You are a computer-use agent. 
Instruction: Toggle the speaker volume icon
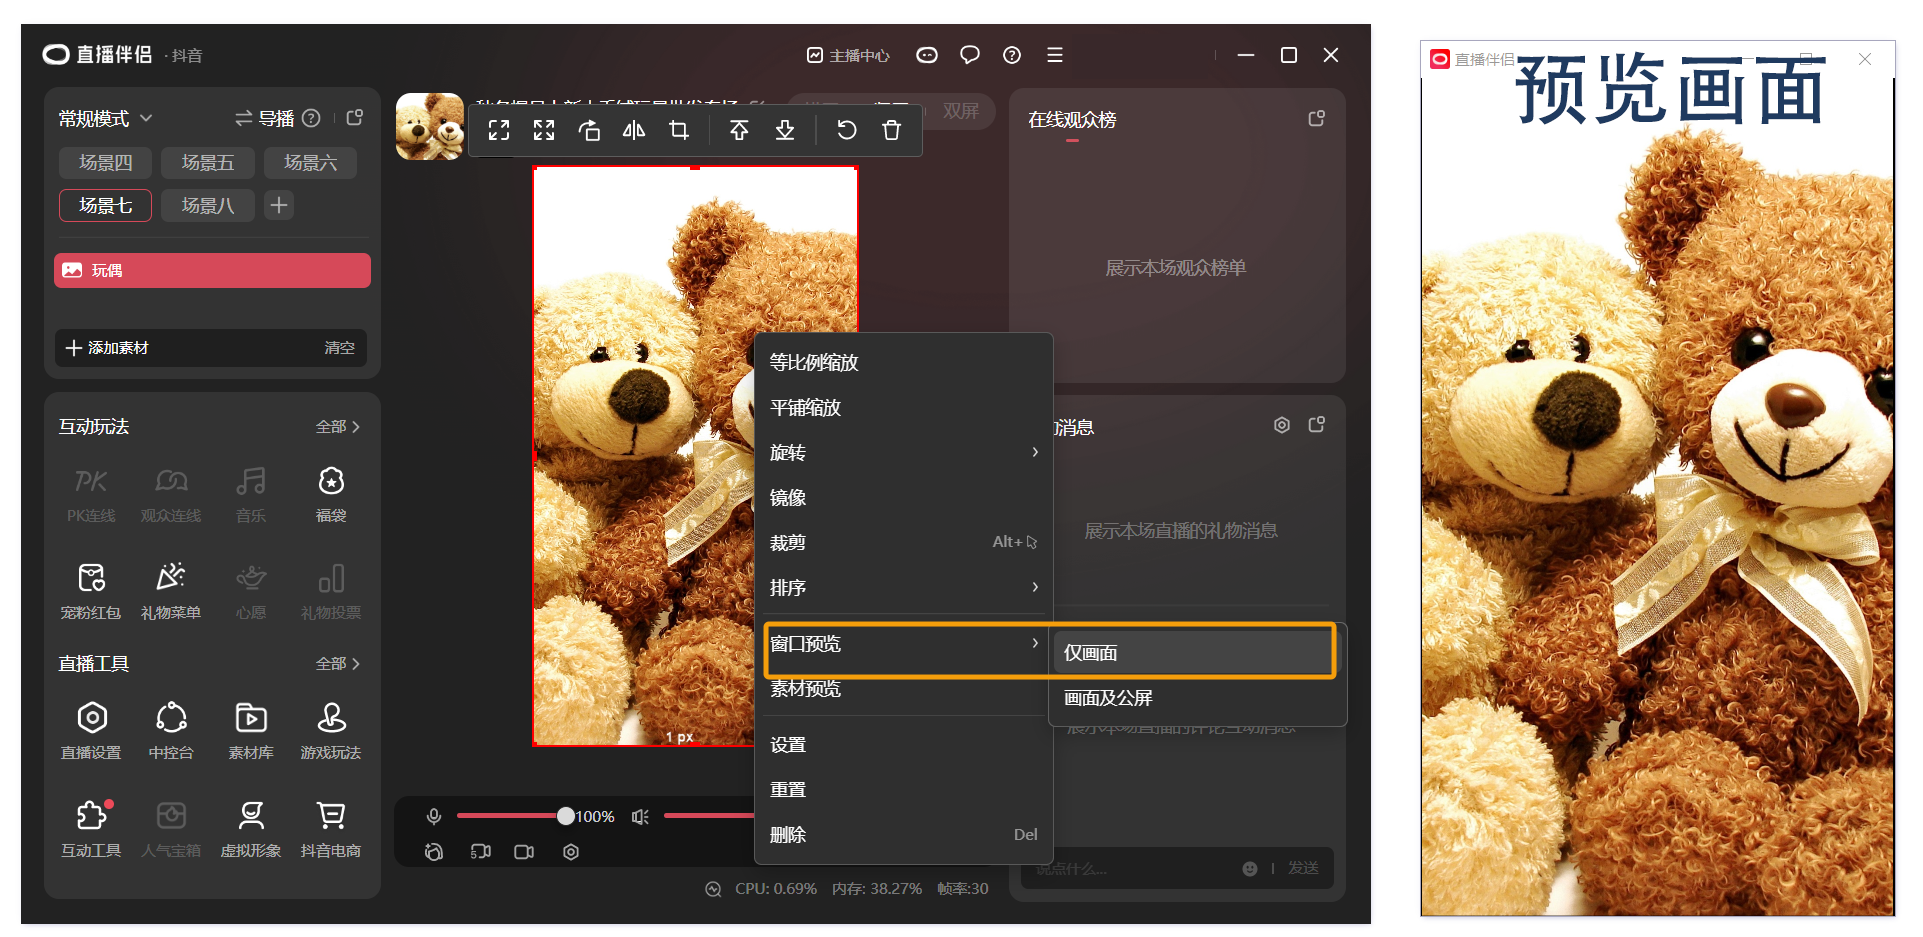[x=640, y=817]
